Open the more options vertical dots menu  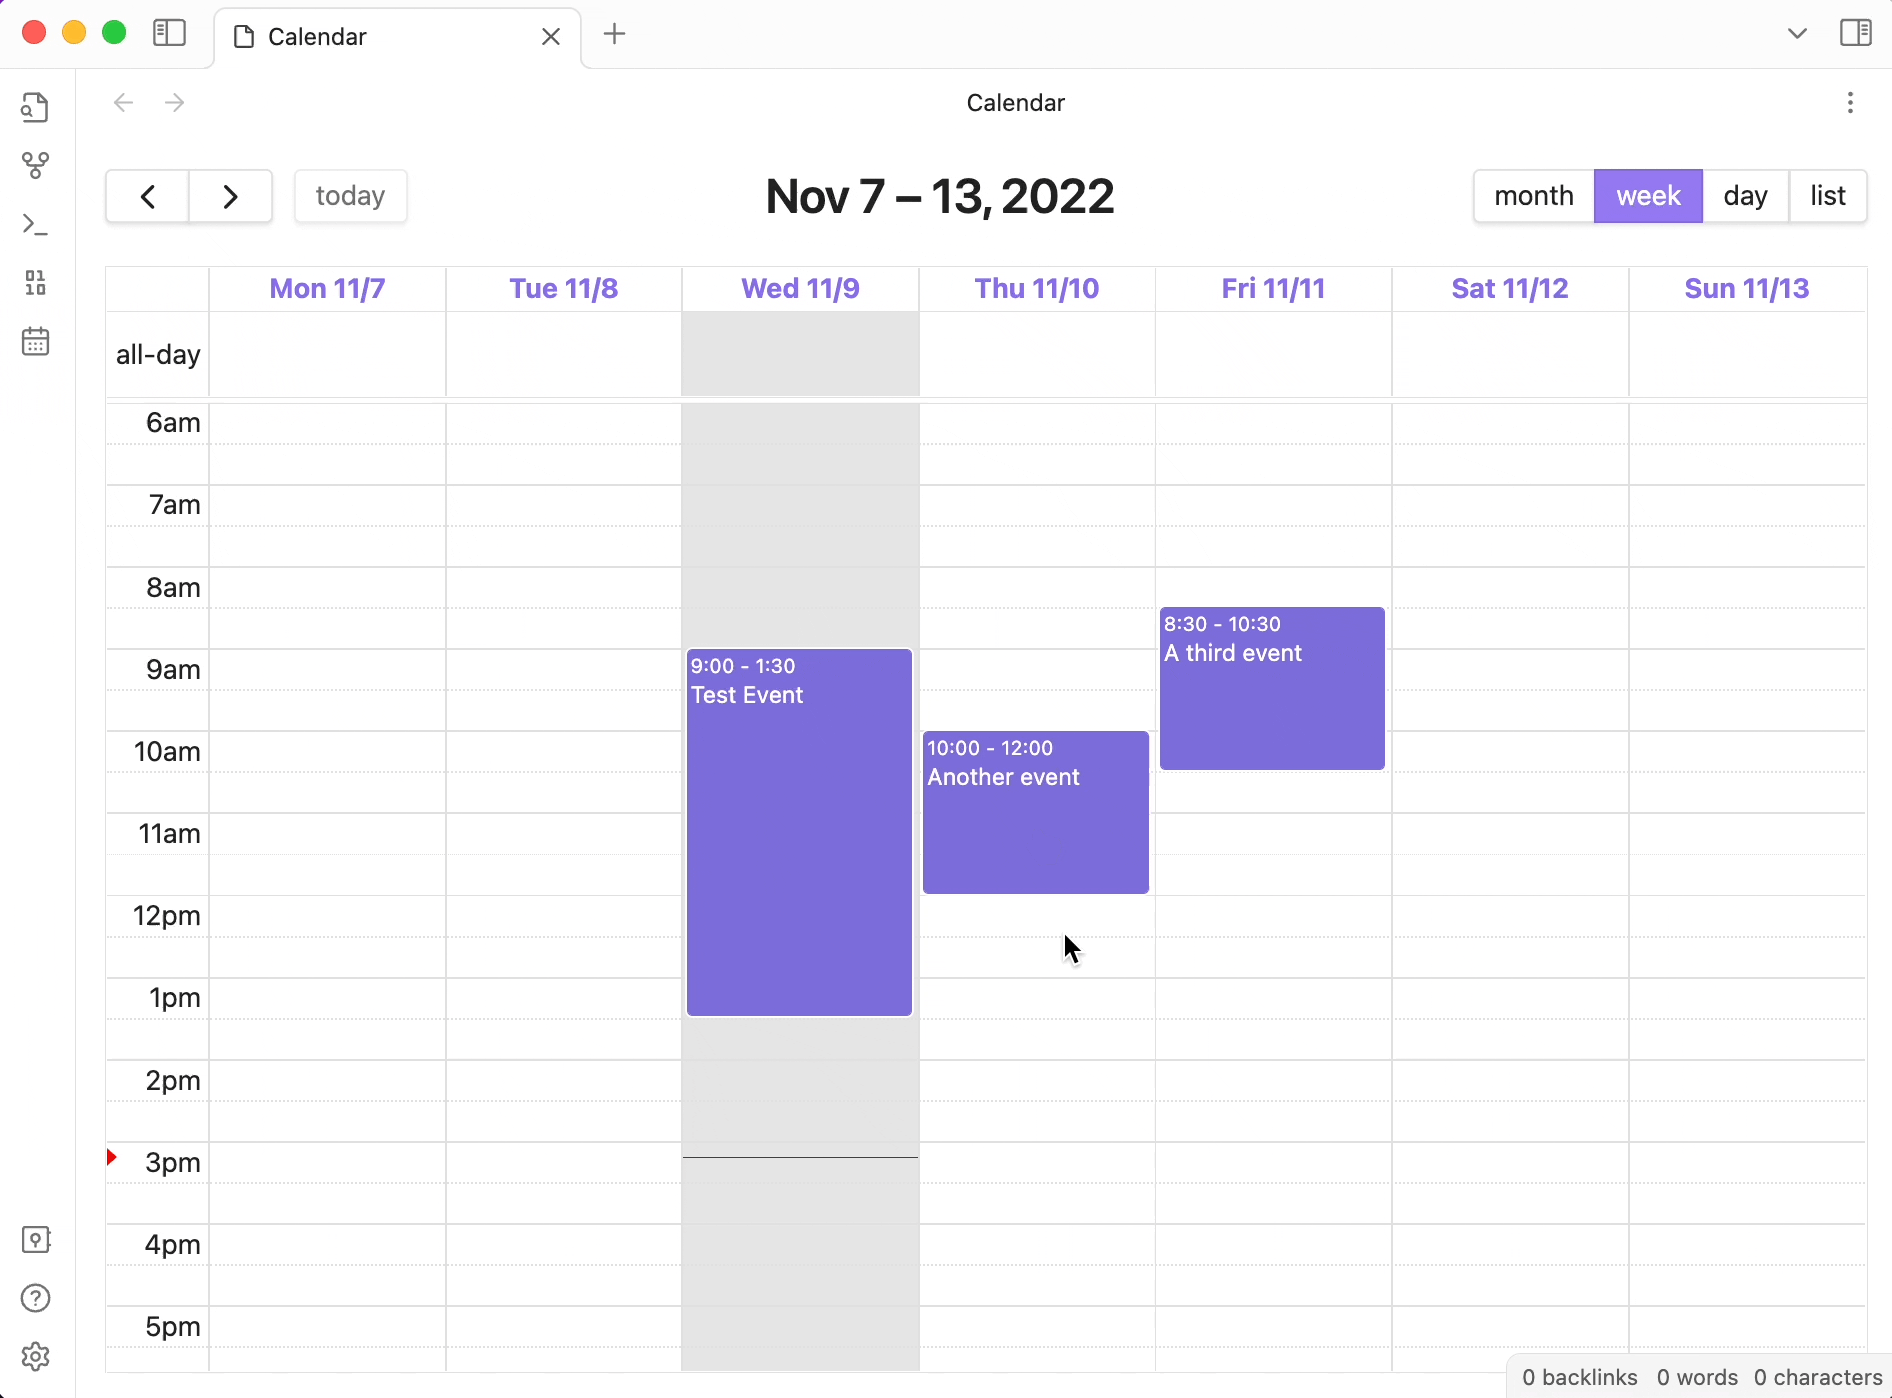point(1851,103)
